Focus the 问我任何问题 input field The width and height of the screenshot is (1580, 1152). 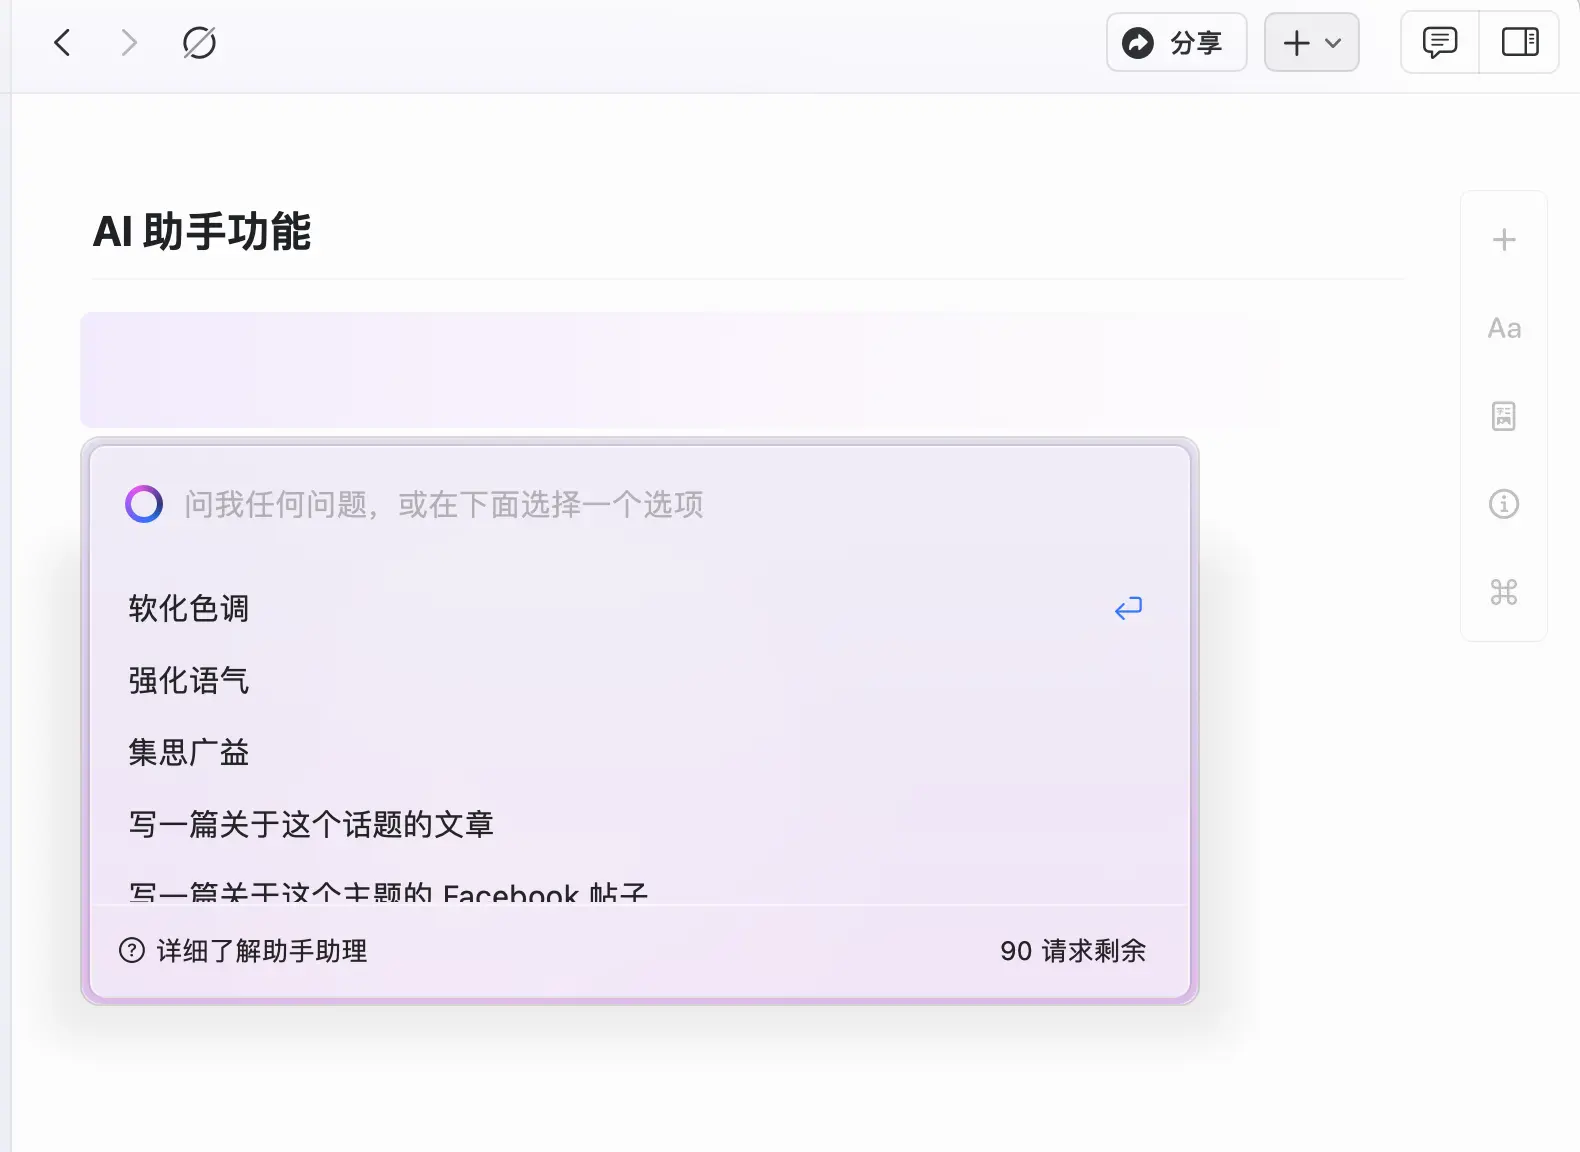tap(640, 504)
